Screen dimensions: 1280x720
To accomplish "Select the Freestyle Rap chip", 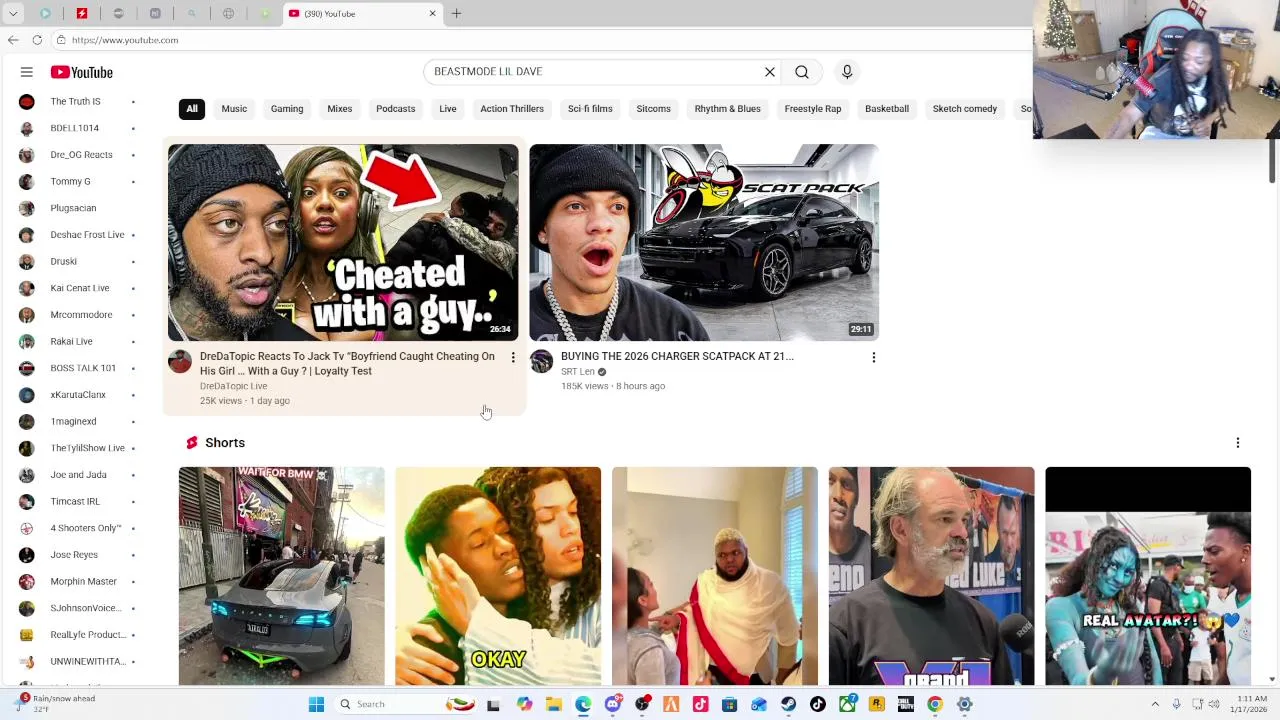I will click(x=813, y=109).
